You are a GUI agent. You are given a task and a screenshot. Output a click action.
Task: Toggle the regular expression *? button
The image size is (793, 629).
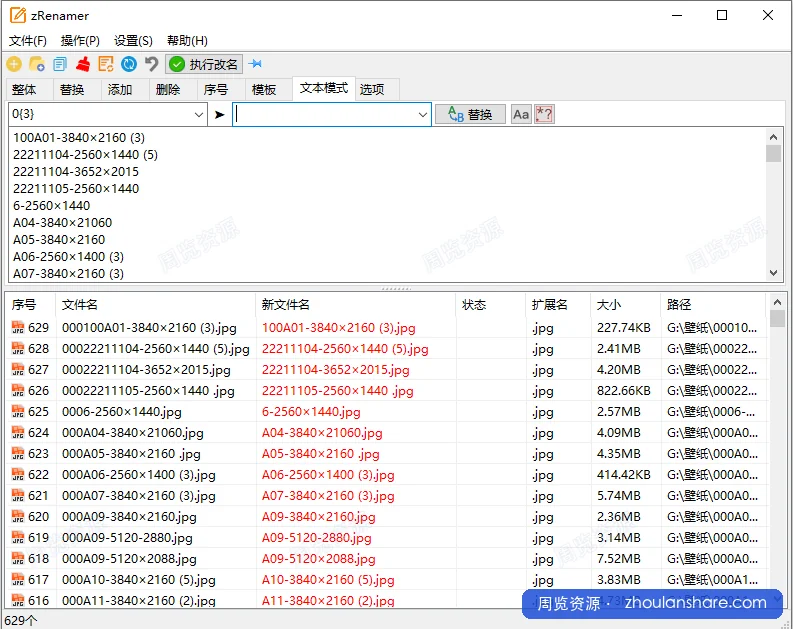(544, 114)
